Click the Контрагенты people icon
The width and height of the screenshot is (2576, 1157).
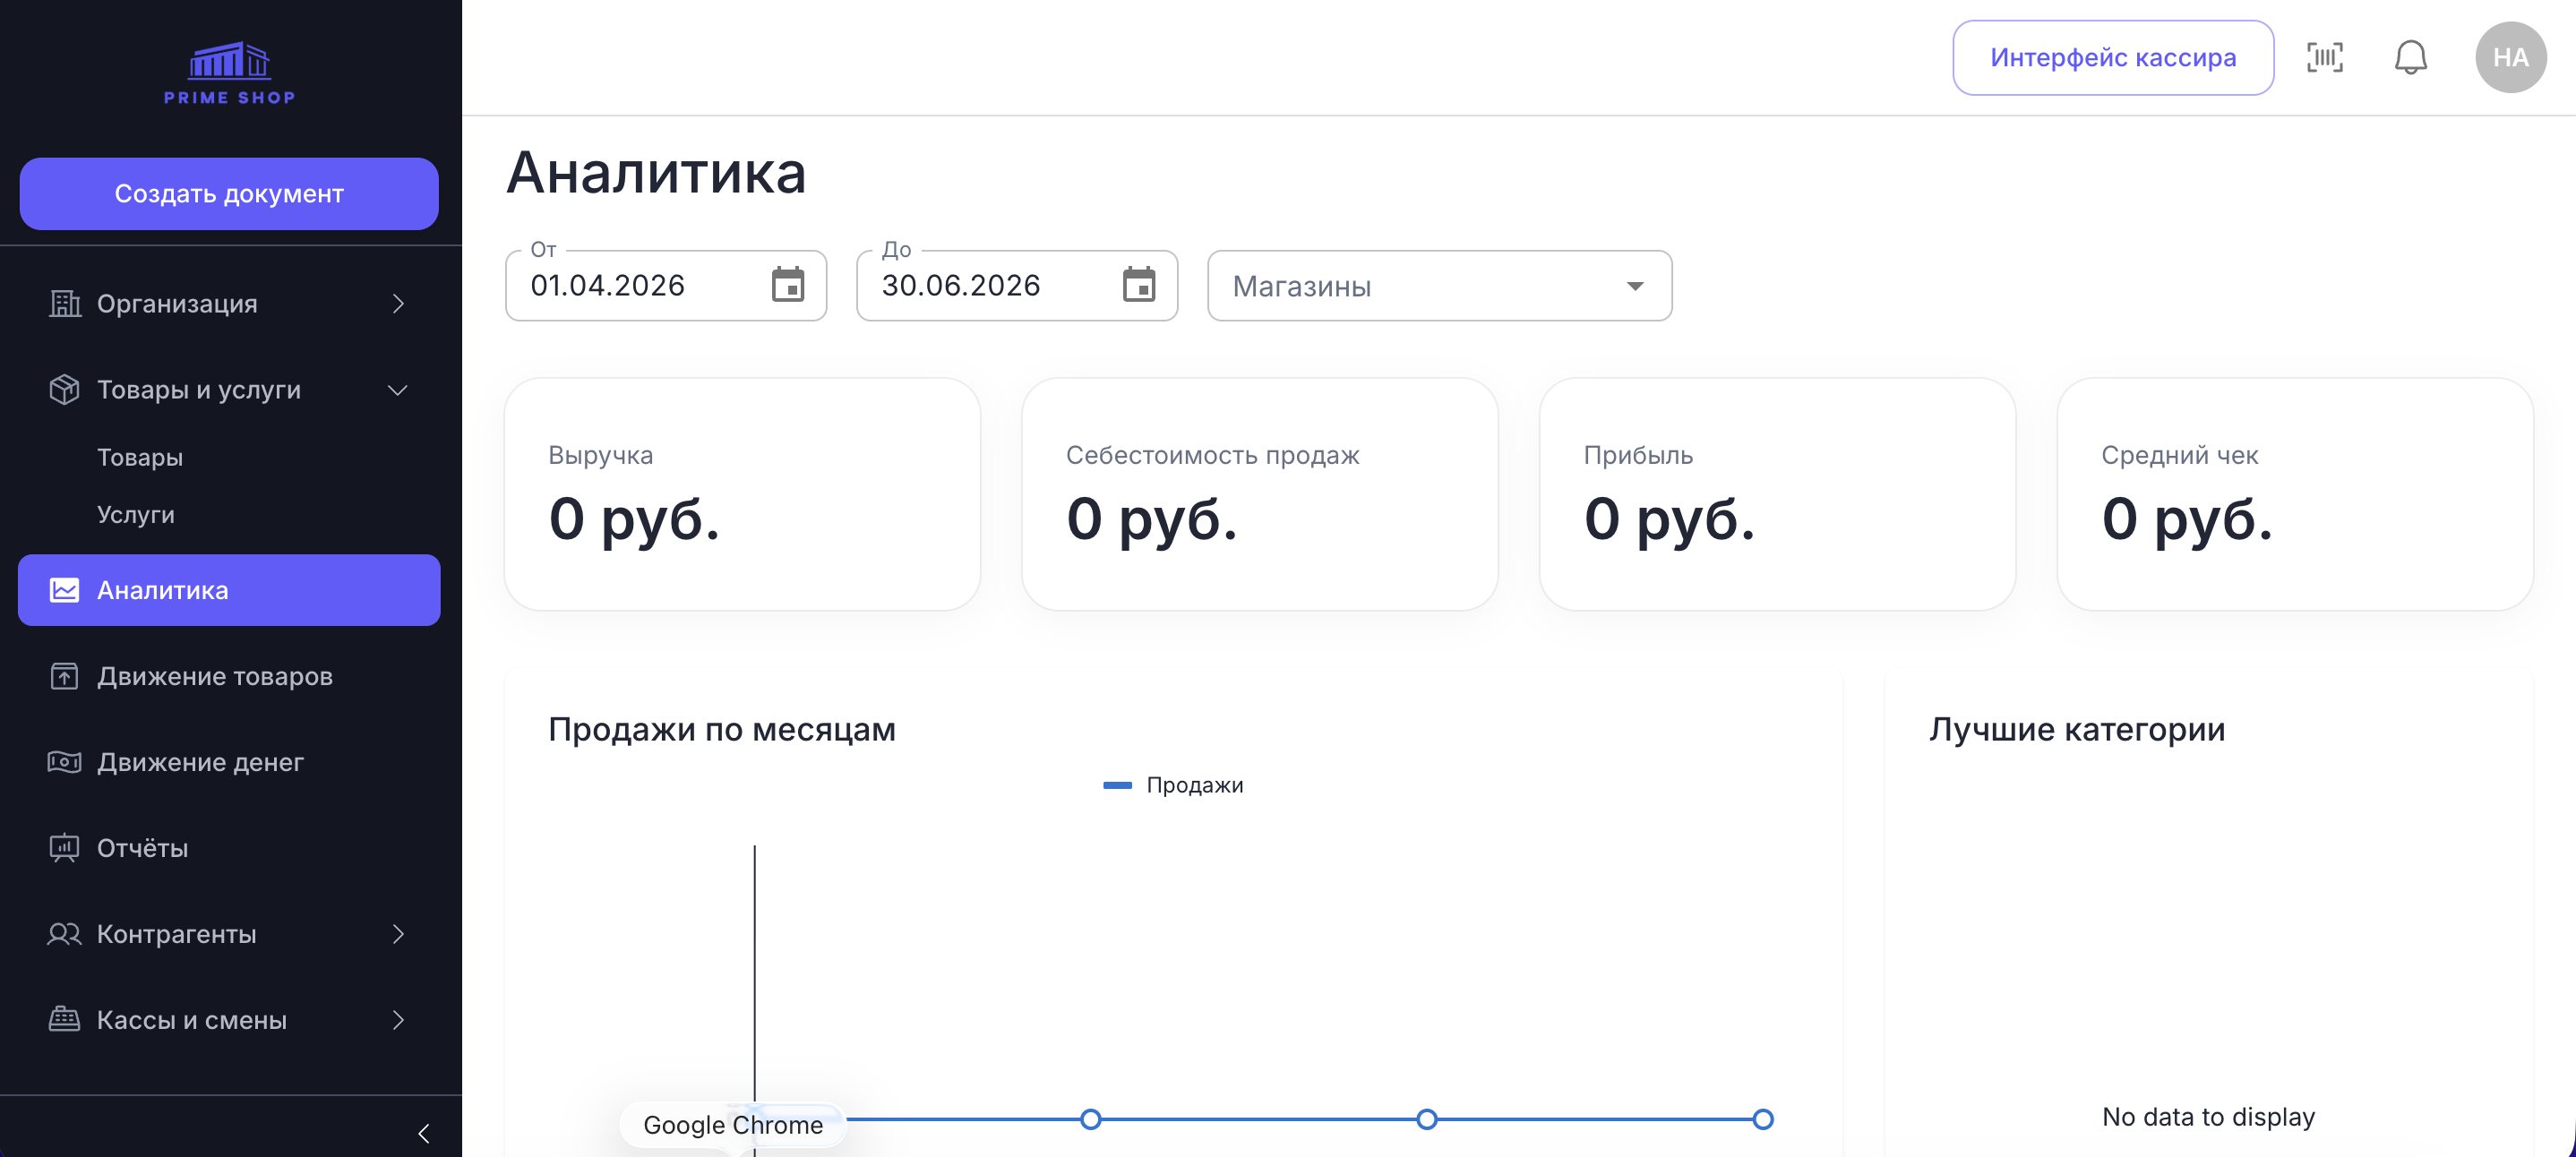65,934
